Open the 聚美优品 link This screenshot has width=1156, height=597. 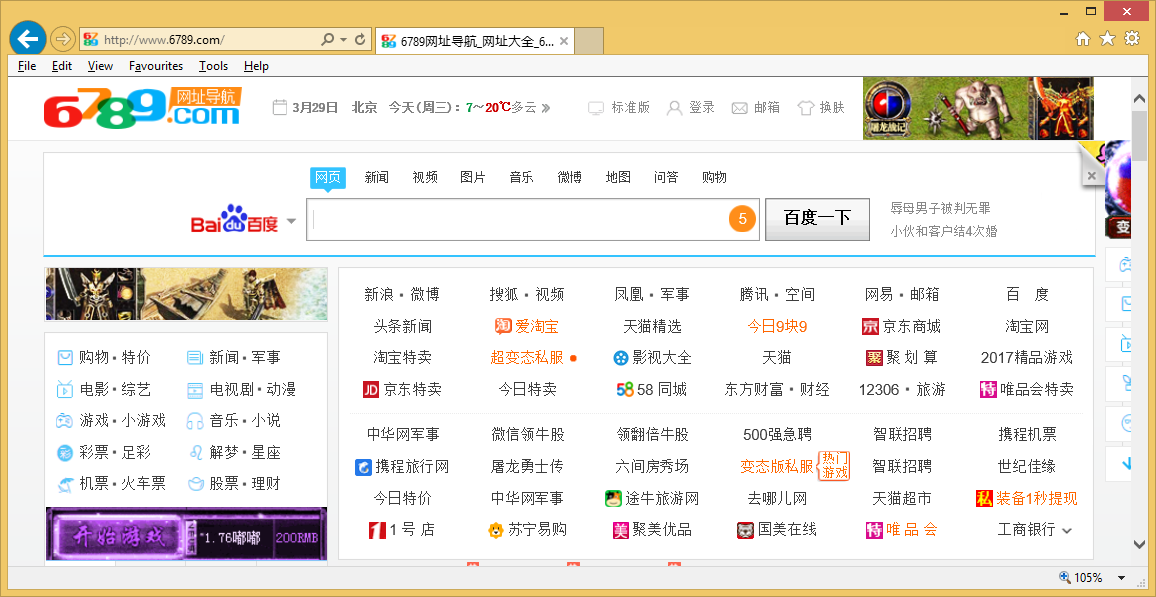(x=652, y=530)
